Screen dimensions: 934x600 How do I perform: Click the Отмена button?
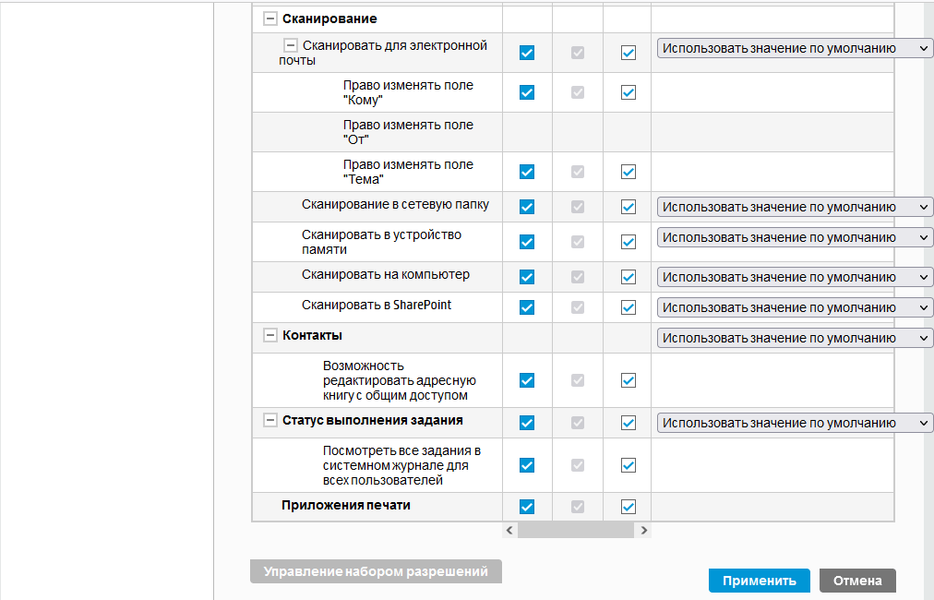(857, 581)
